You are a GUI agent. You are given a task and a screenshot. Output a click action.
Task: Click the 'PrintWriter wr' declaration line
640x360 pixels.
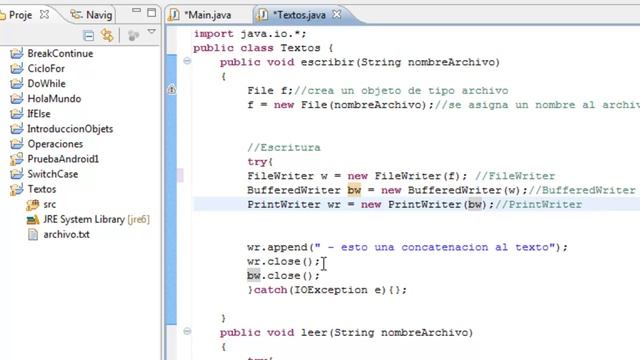pos(370,204)
